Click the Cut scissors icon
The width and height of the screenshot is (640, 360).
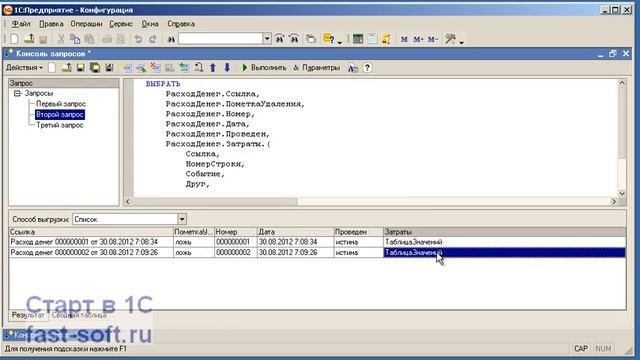(x=60, y=39)
